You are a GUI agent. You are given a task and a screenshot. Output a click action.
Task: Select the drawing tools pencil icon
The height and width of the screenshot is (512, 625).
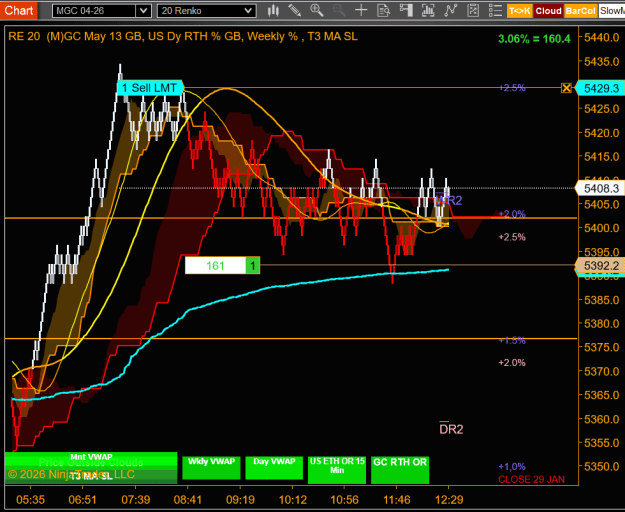[295, 10]
